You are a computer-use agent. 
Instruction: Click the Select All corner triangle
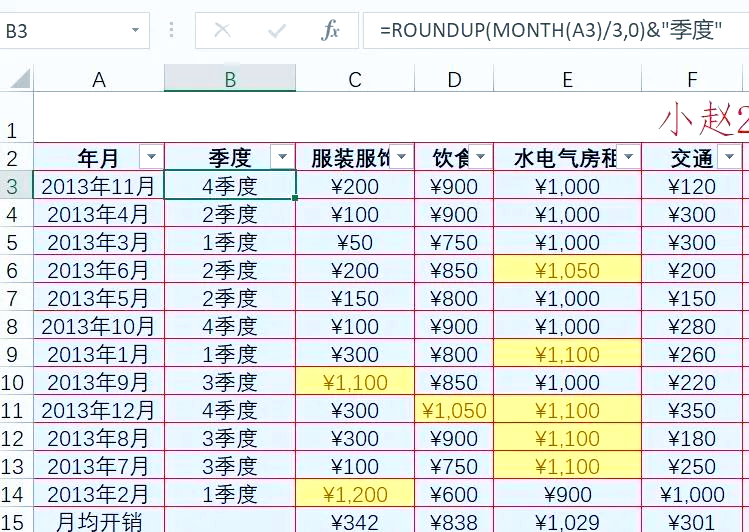click(20, 79)
